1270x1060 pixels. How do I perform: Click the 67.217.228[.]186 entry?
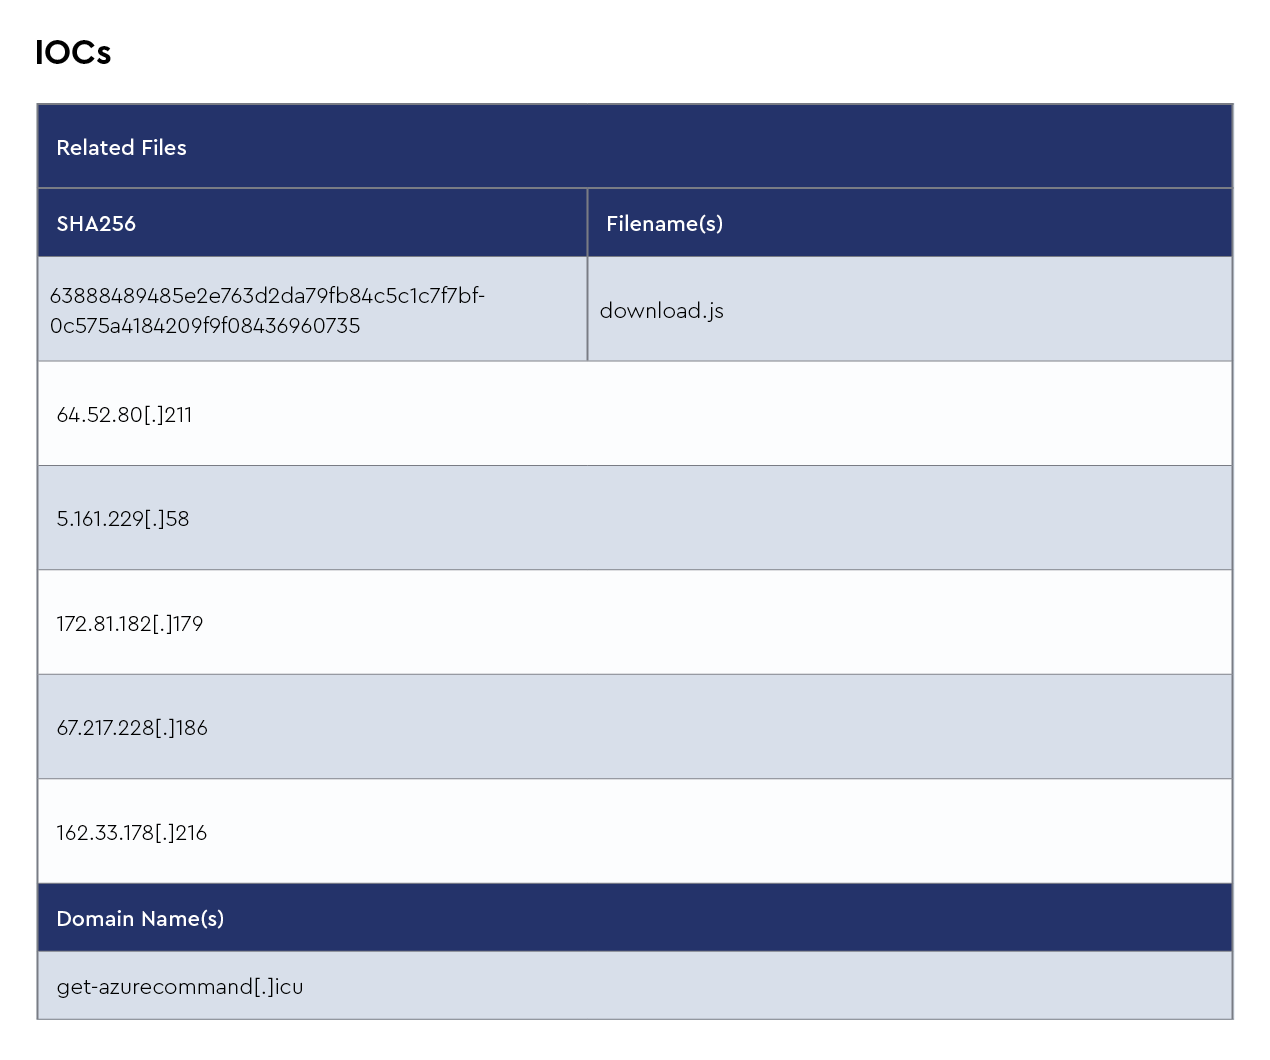131,728
